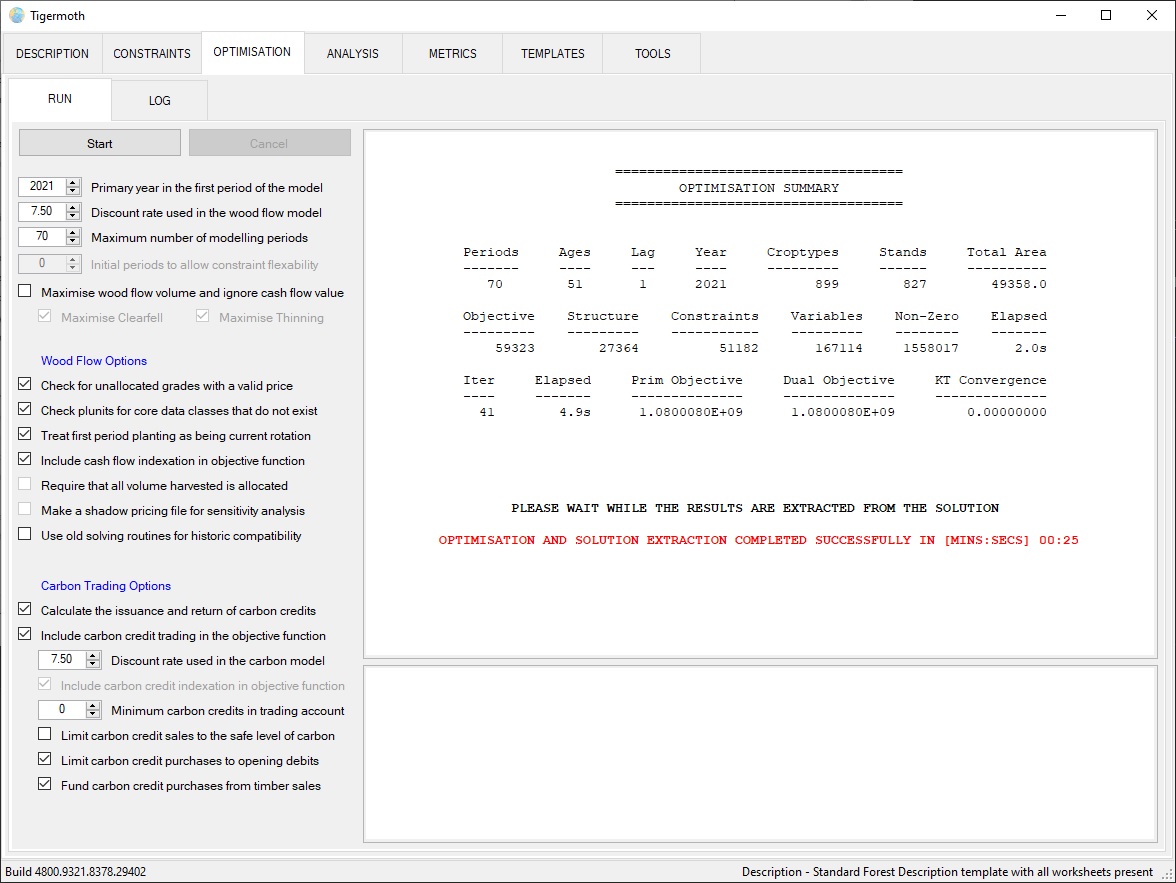
Task: Decrease carbon model discount rate down arrow
Action: point(93,664)
